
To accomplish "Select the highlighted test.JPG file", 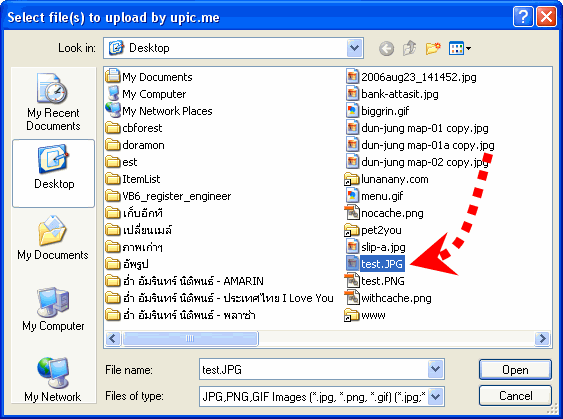I will click(x=376, y=264).
